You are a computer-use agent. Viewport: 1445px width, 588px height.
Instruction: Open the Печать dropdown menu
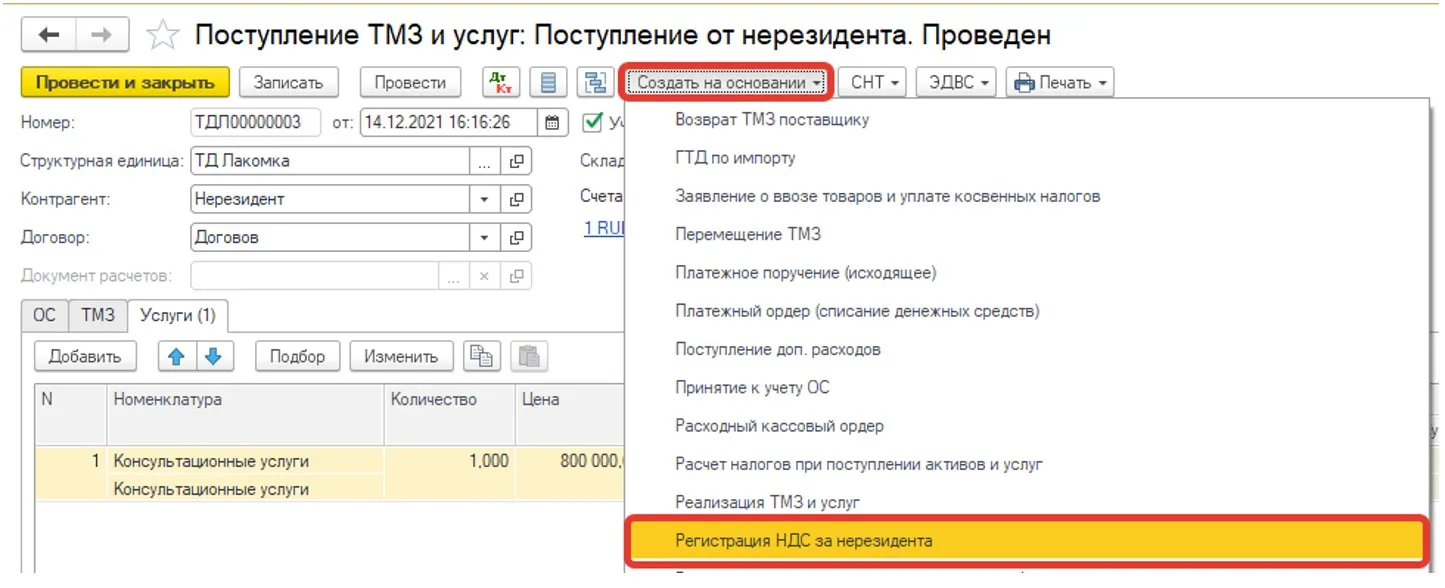(1059, 83)
